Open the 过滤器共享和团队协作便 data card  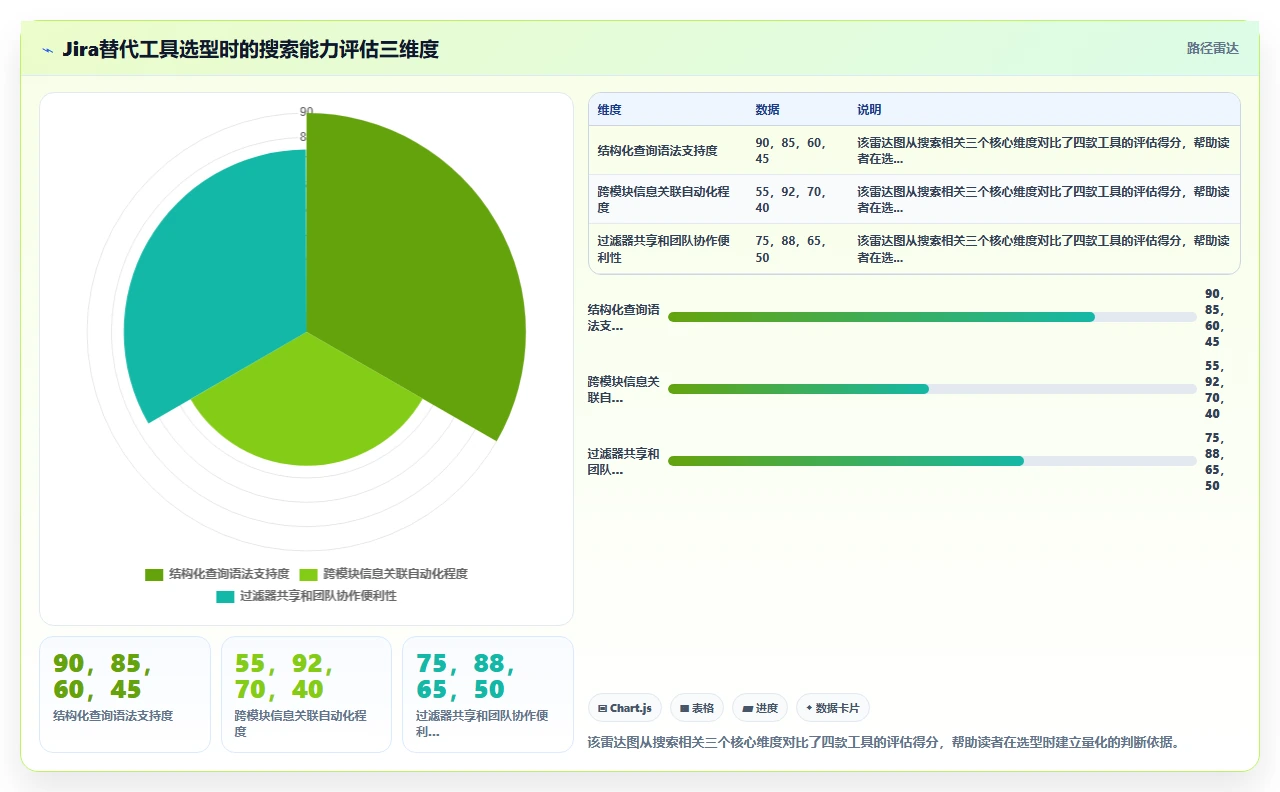point(488,694)
